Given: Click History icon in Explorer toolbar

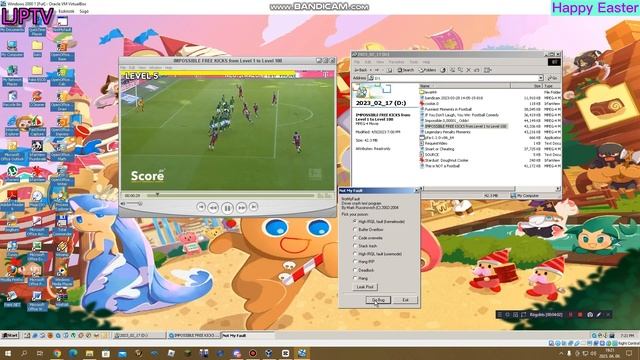Looking at the screenshot, I should [x=443, y=70].
